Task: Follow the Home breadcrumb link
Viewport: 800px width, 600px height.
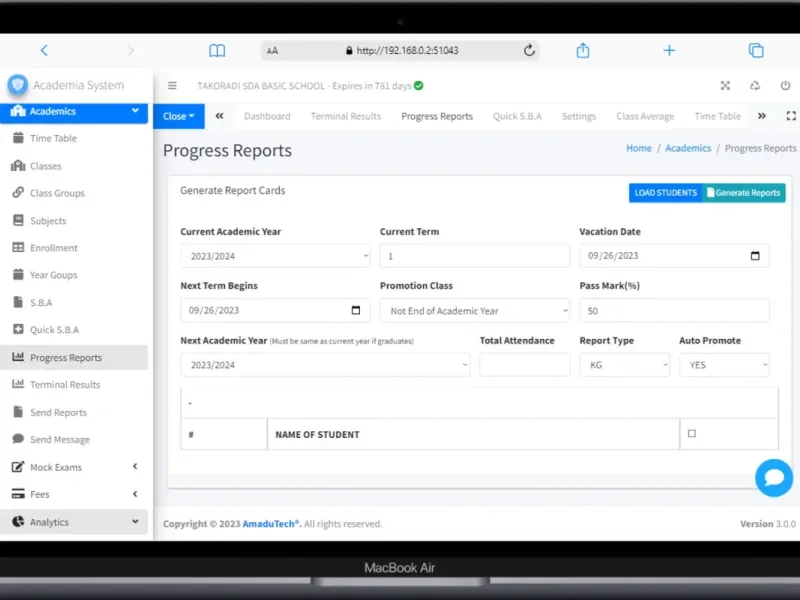Action: tap(639, 148)
